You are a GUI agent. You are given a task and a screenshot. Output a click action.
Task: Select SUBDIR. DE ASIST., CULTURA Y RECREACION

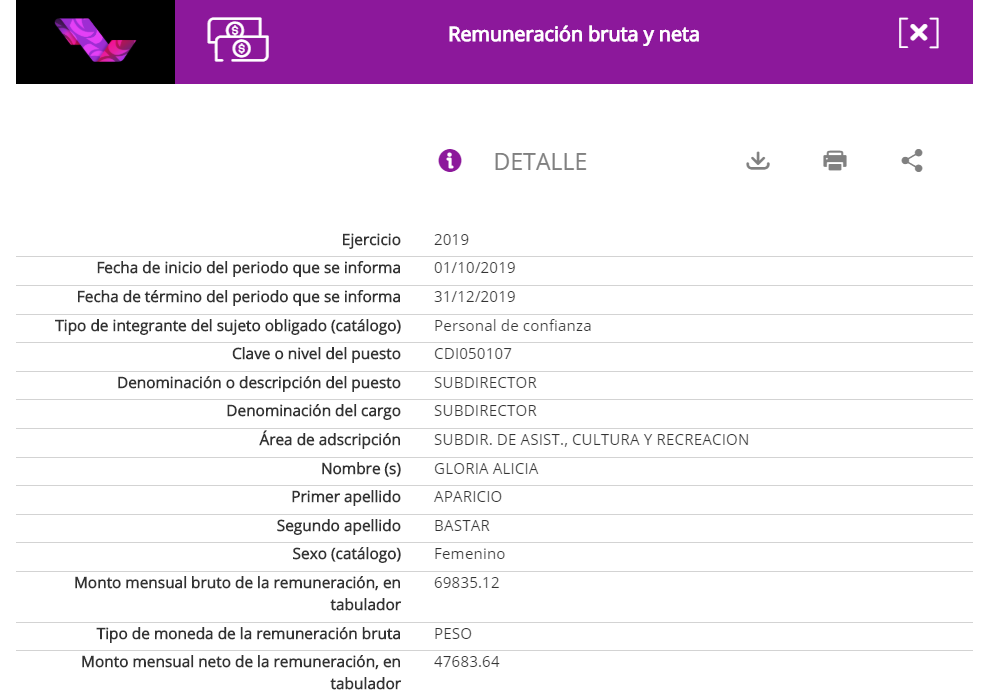591,440
